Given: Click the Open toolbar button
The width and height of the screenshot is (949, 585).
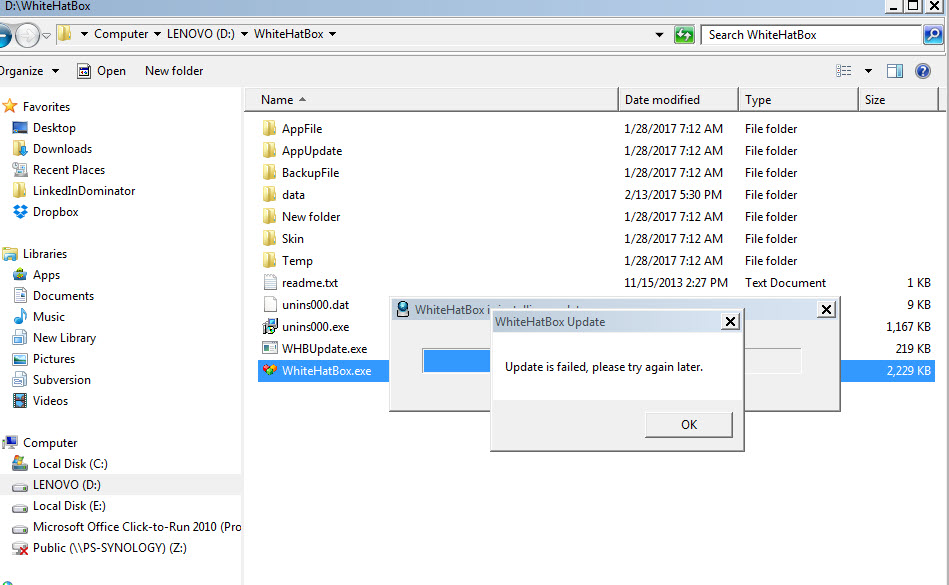Looking at the screenshot, I should 101,71.
